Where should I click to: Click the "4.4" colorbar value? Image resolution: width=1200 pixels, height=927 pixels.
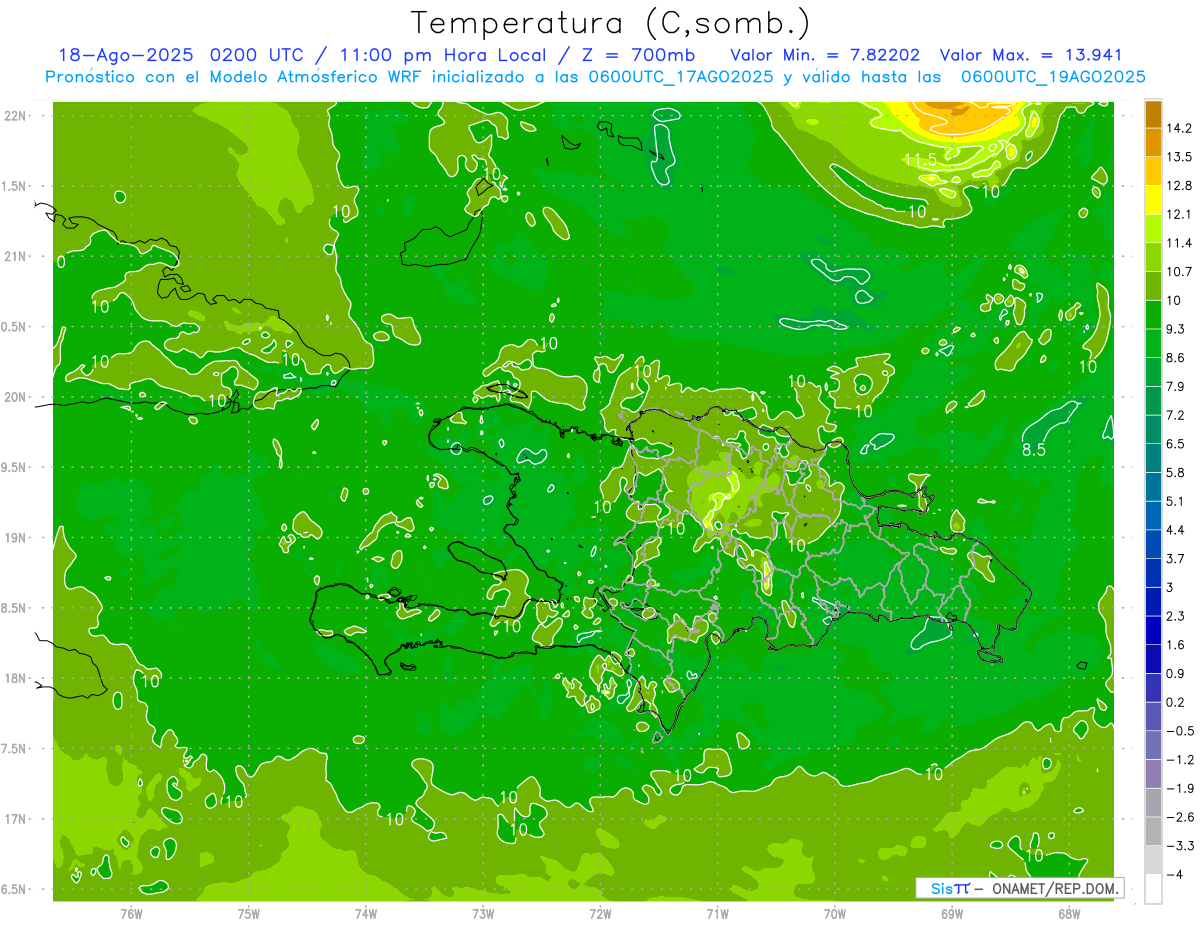pyautogui.click(x=1178, y=530)
